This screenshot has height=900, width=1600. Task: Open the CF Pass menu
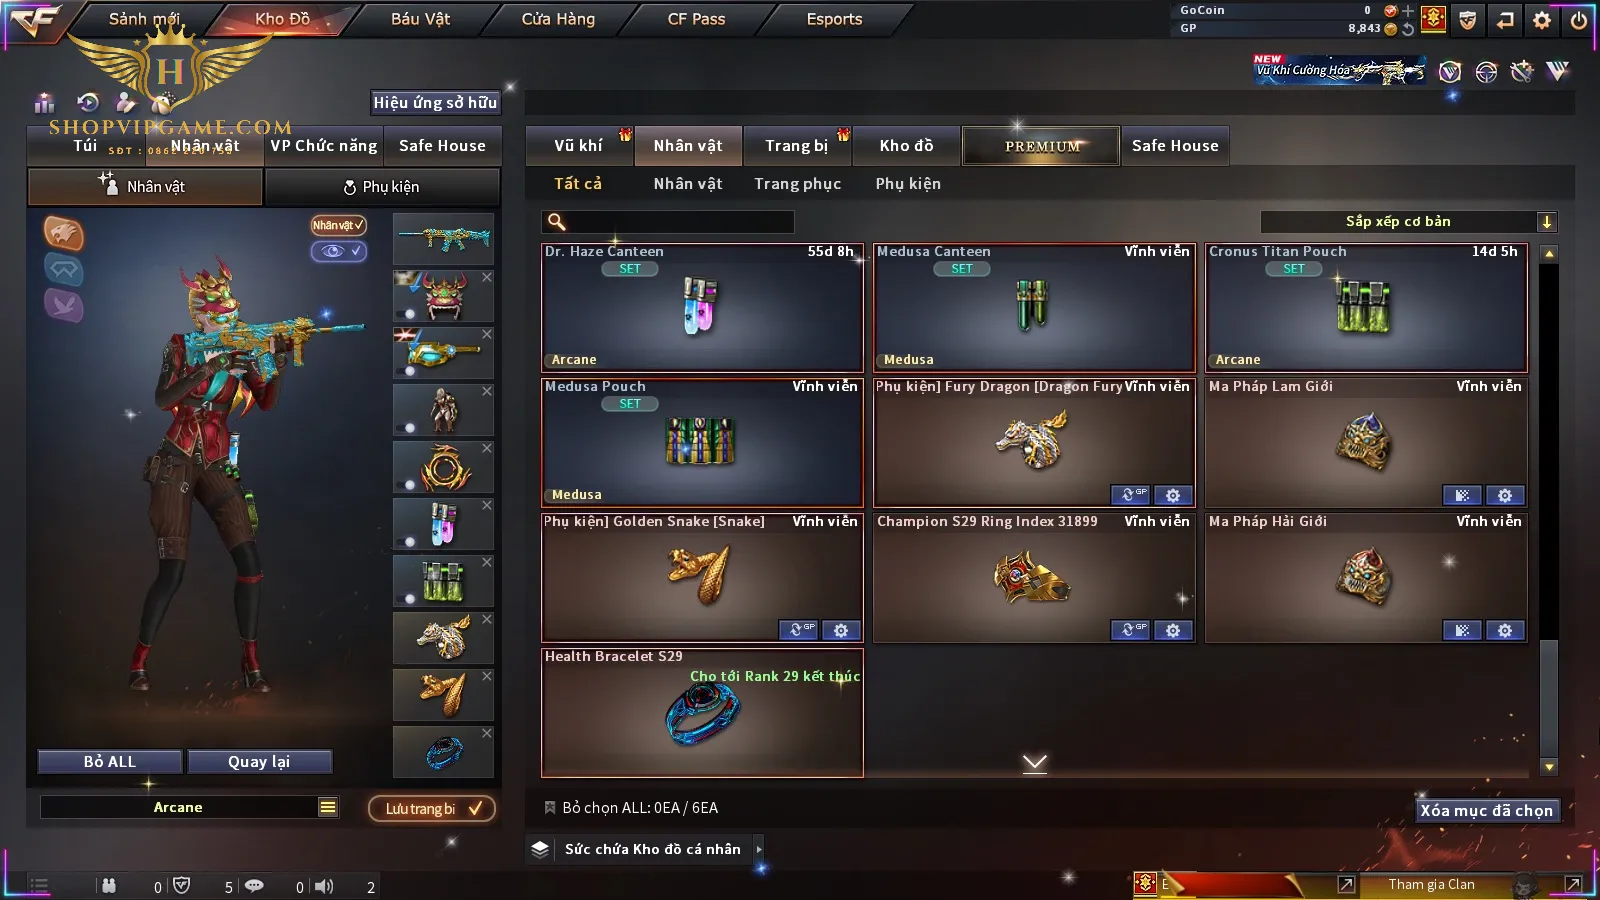tap(696, 19)
